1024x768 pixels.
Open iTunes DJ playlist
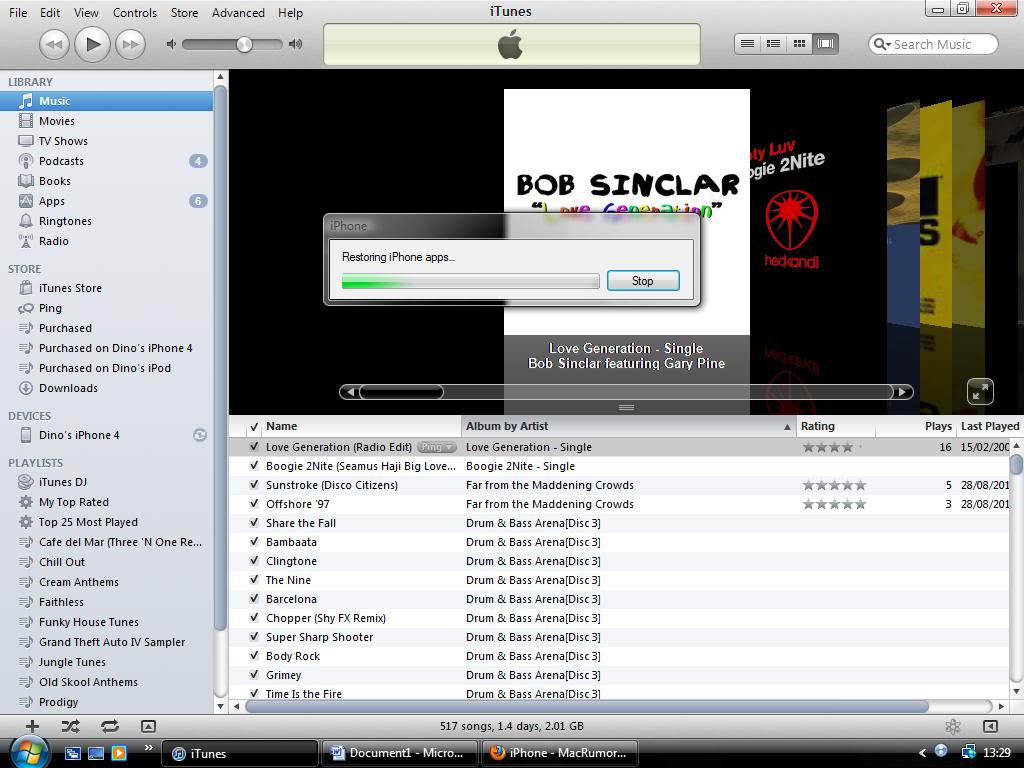click(106, 482)
